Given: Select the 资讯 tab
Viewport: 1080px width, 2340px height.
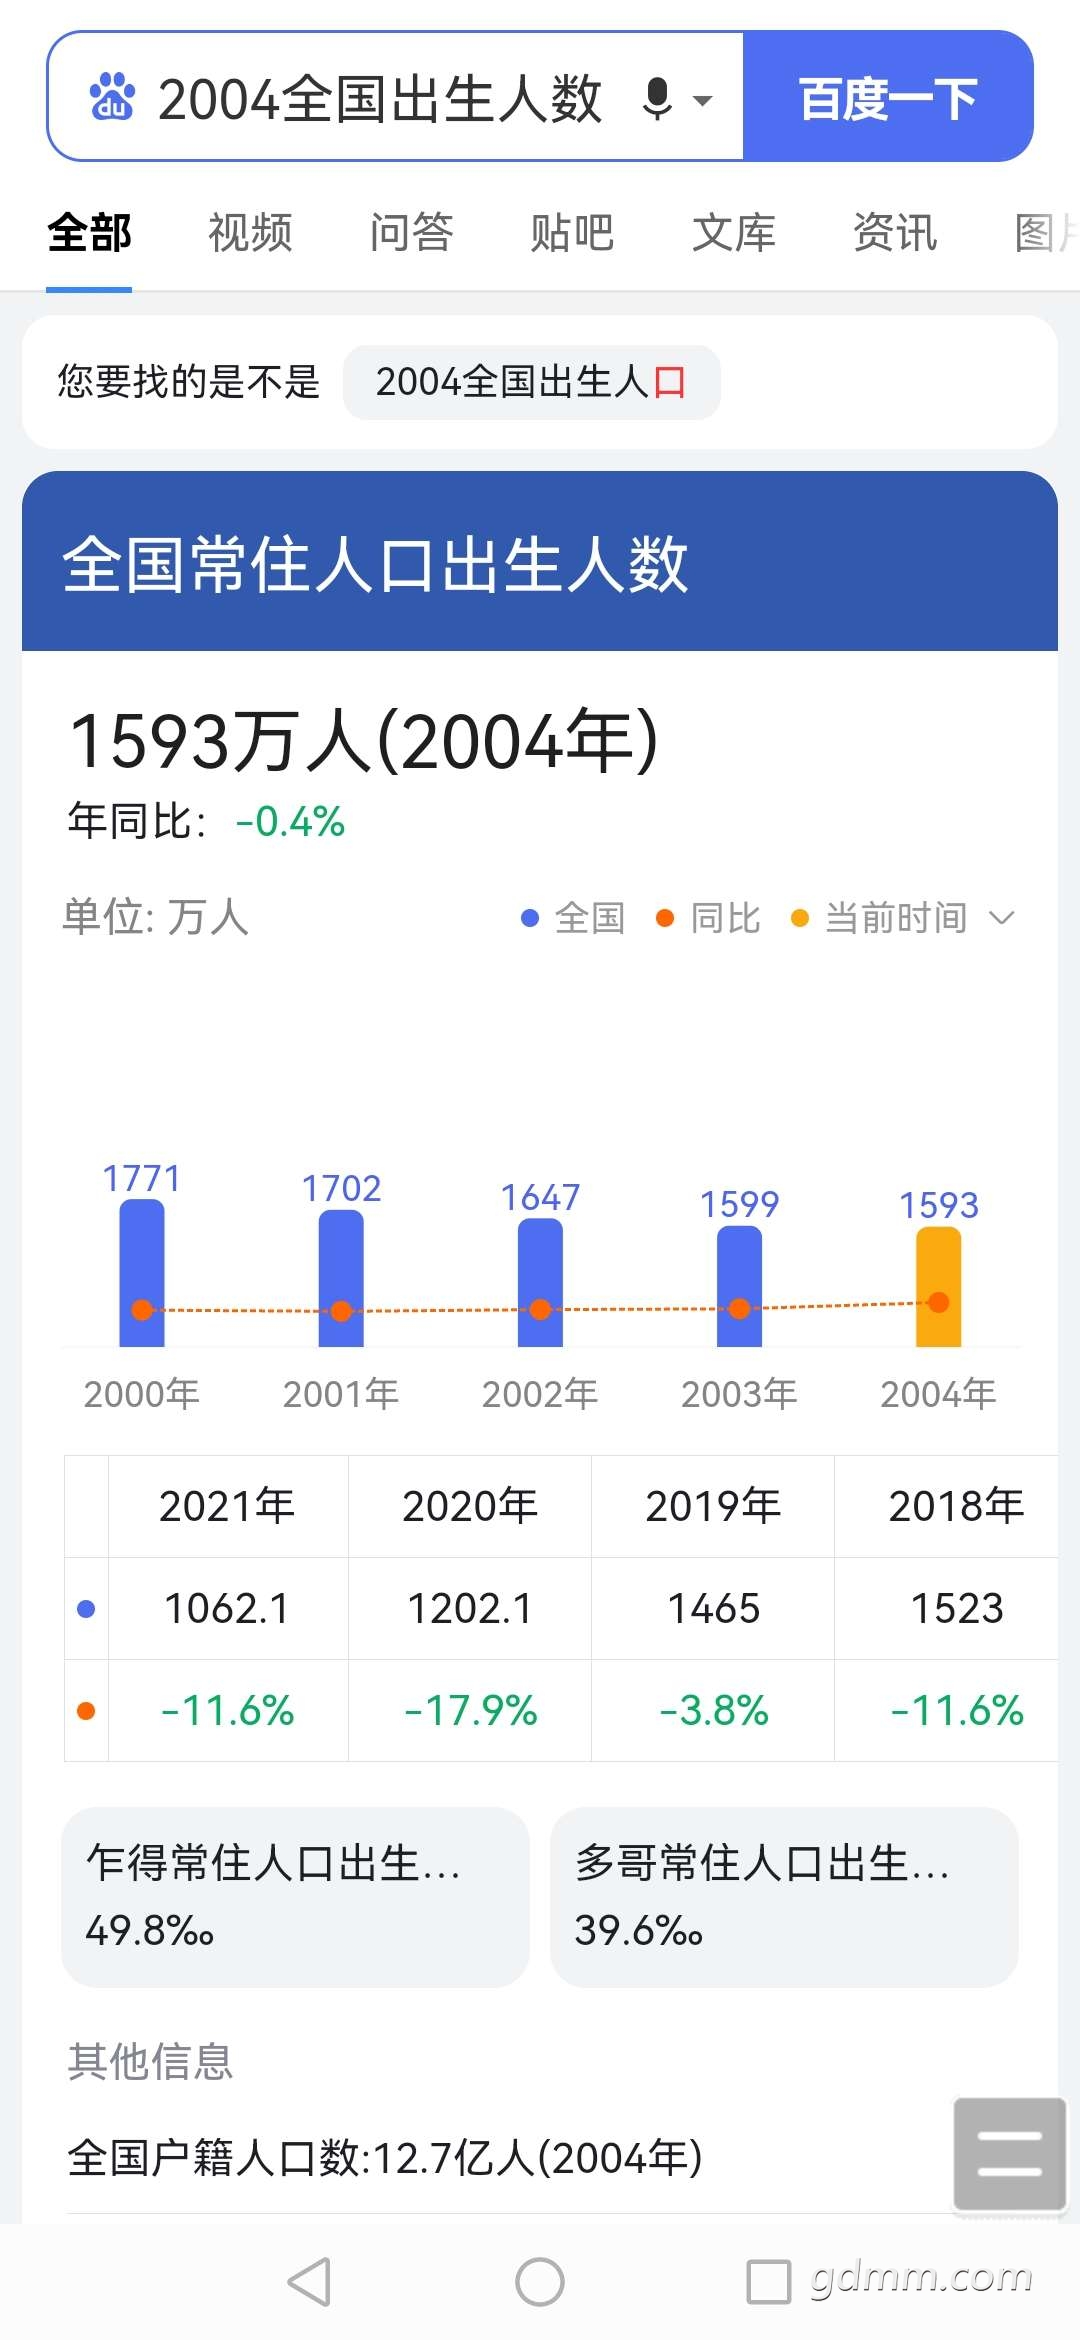Looking at the screenshot, I should tap(895, 233).
